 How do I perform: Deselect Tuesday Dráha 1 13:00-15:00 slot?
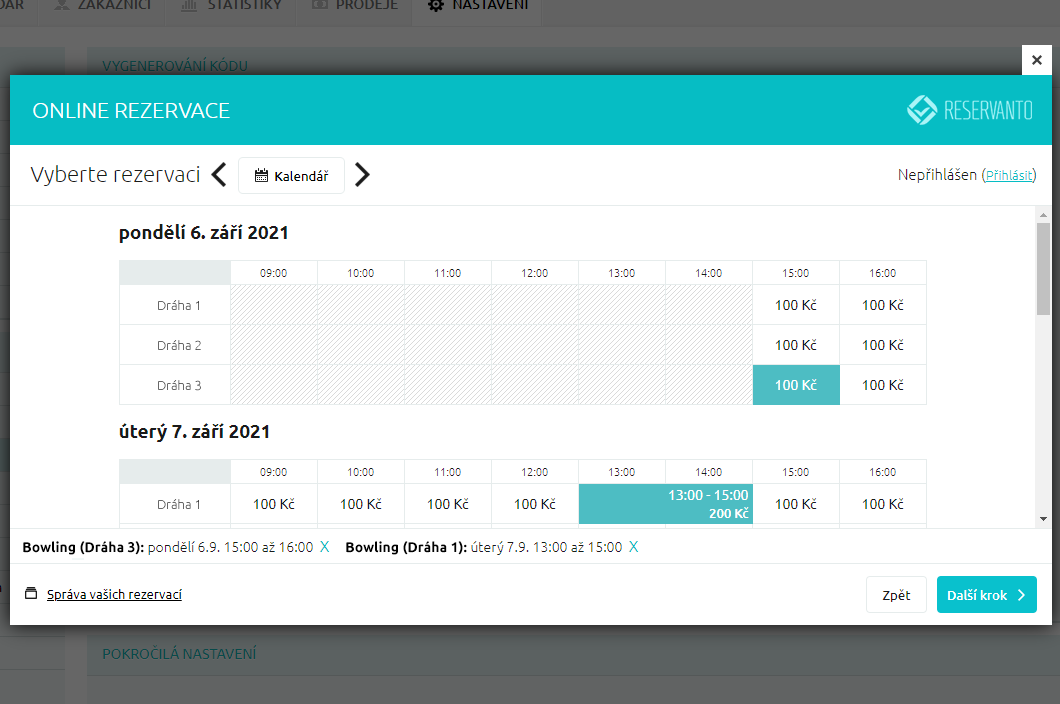(x=665, y=504)
